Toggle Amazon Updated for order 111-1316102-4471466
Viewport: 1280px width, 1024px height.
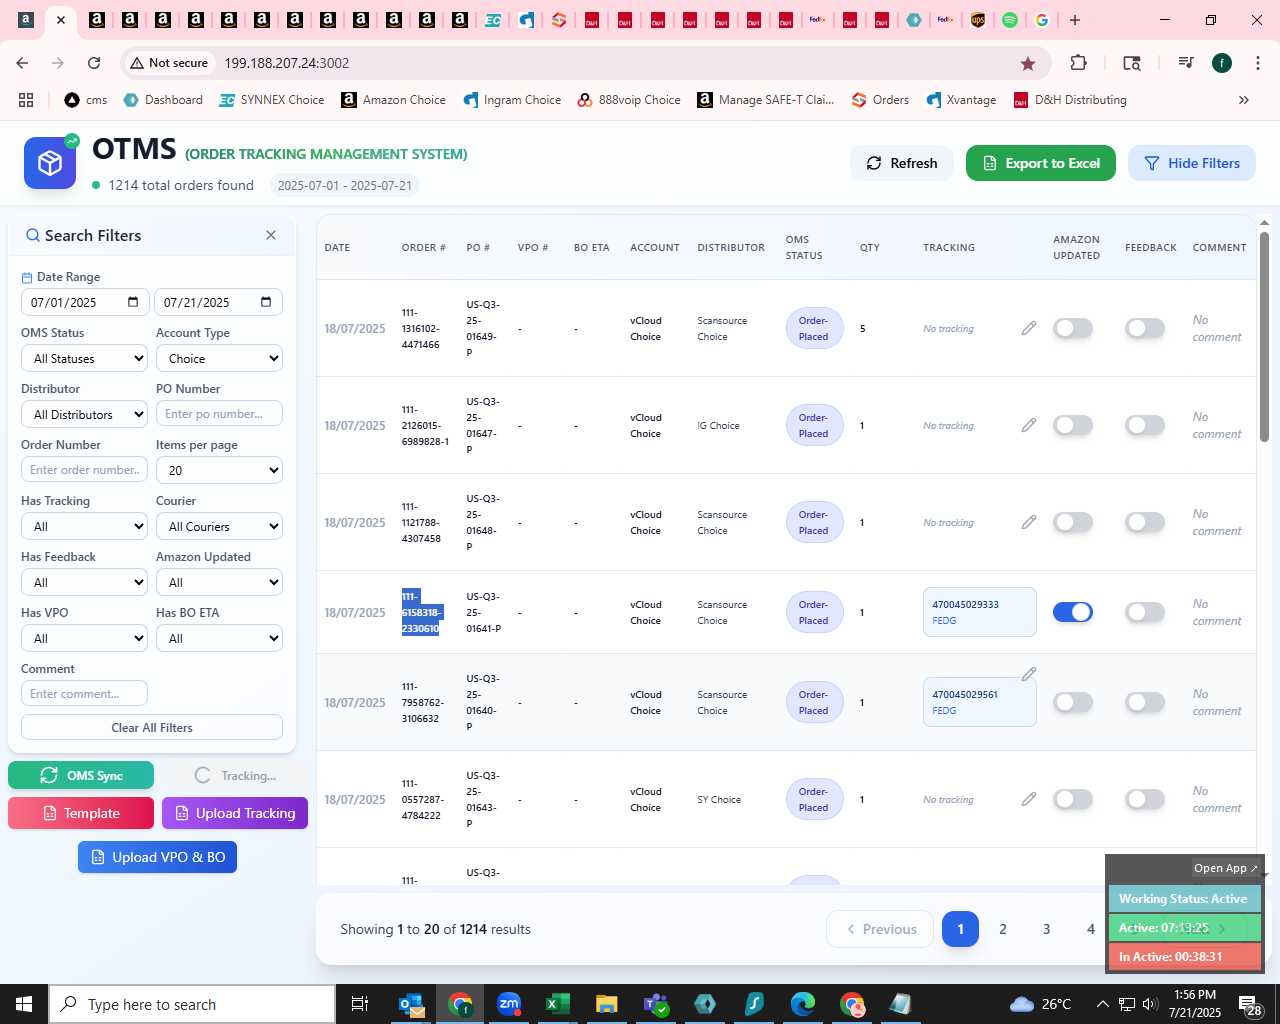click(1073, 328)
